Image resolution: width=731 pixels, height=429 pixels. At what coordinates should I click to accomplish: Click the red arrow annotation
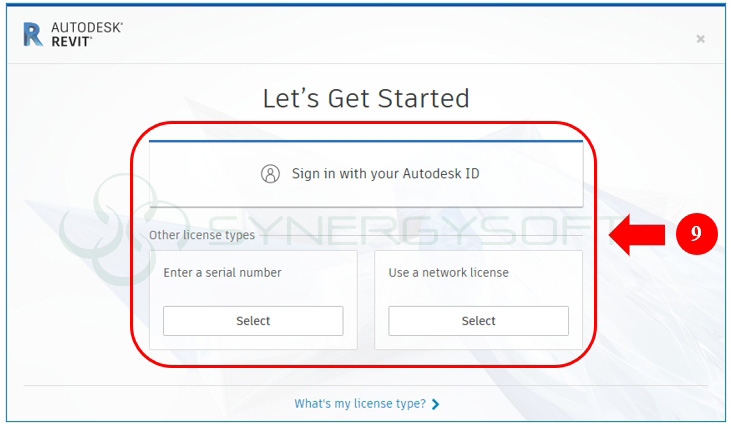click(x=639, y=234)
